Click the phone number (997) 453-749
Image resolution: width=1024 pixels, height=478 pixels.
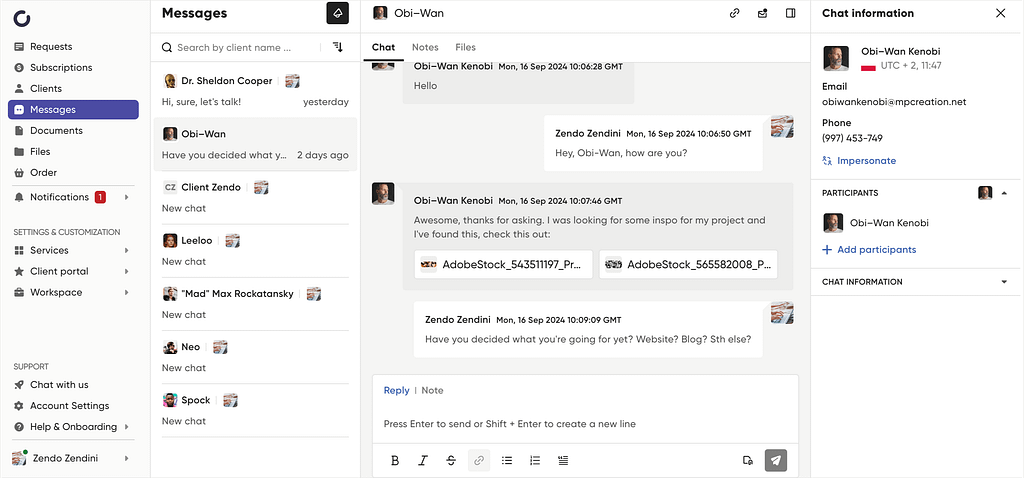(852, 138)
